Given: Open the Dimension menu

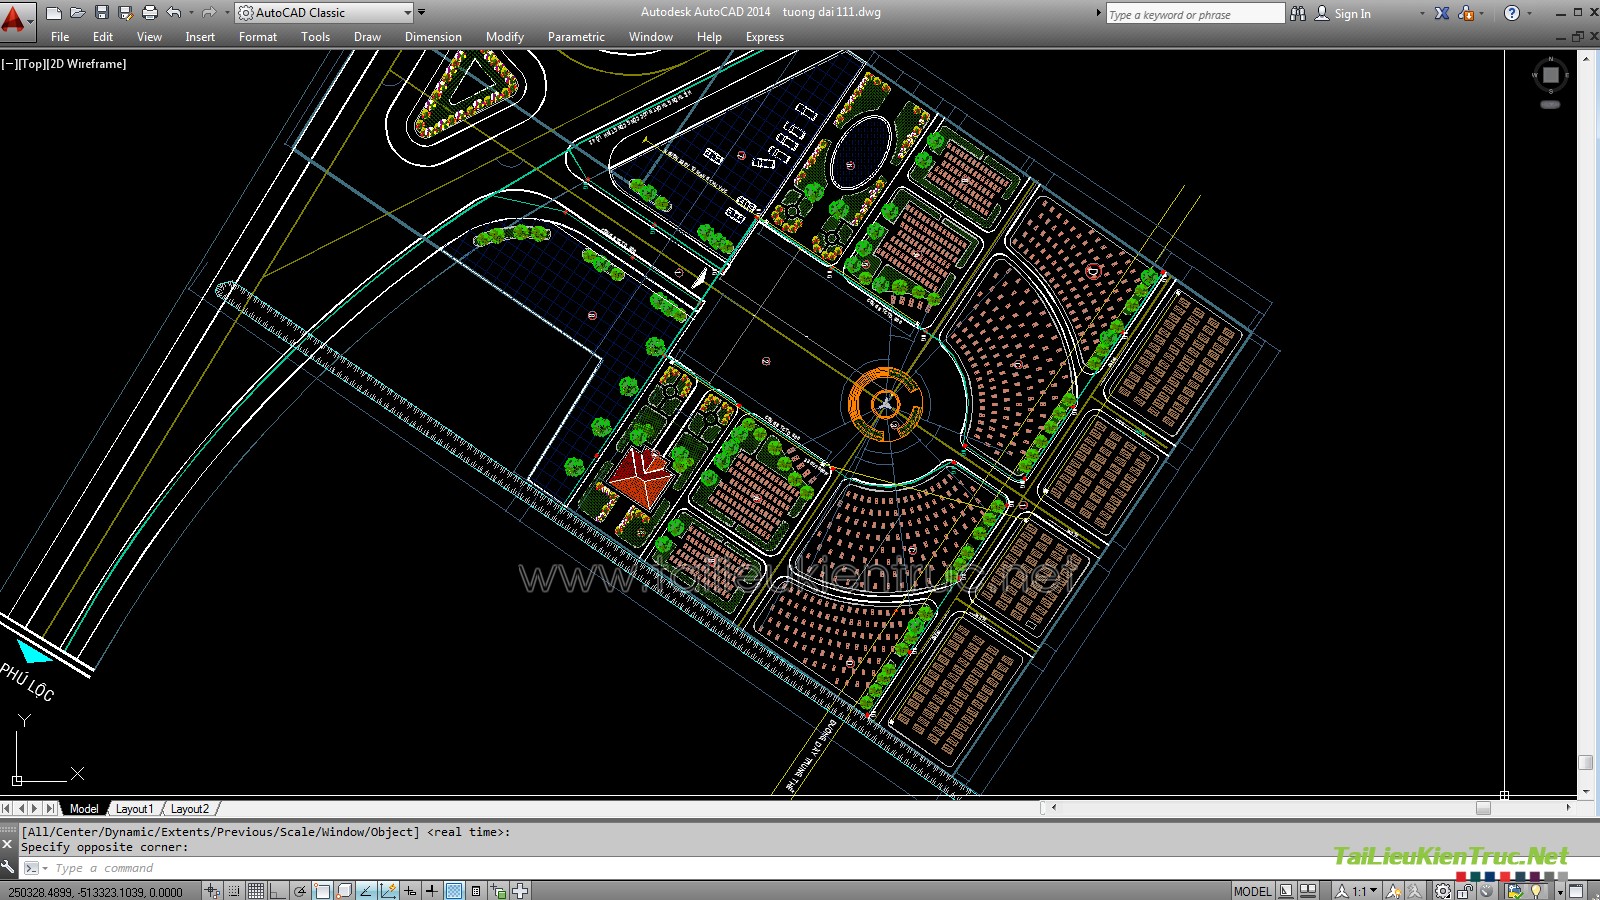Looking at the screenshot, I should click(433, 37).
